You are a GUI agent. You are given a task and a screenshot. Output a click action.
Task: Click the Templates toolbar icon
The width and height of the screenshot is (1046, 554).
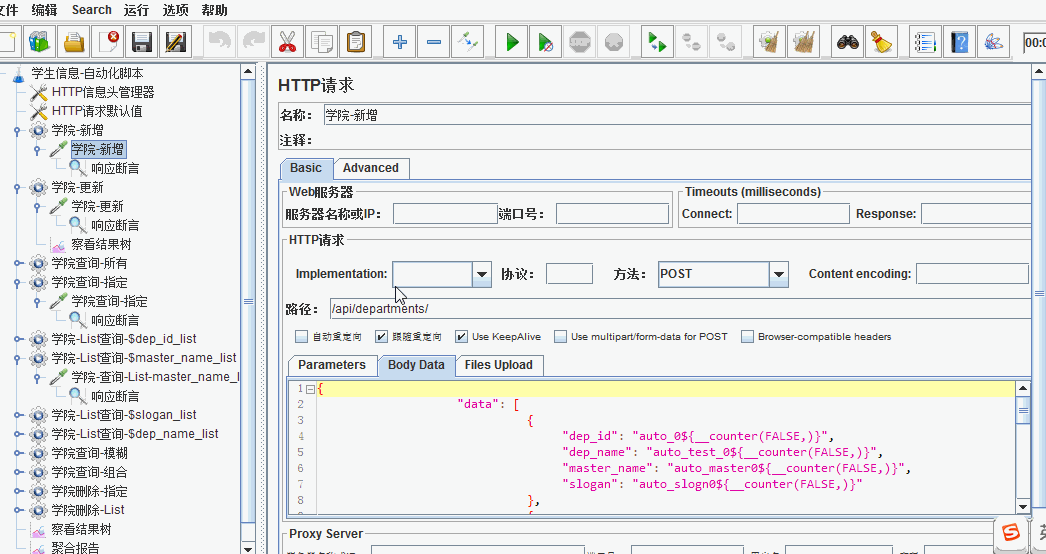pos(40,42)
